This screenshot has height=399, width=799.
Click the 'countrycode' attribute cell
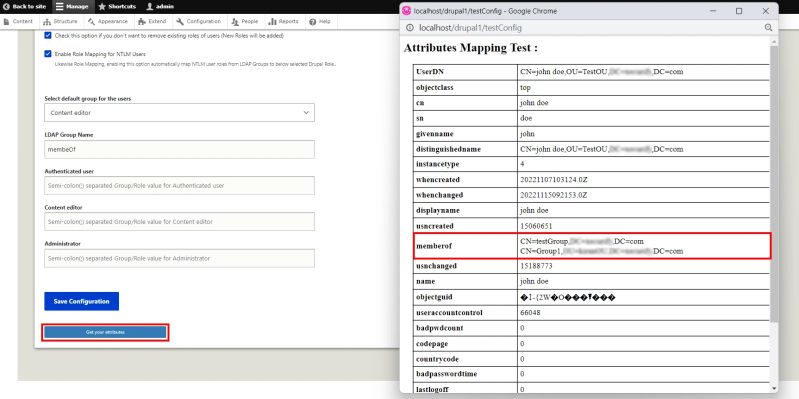click(x=465, y=359)
